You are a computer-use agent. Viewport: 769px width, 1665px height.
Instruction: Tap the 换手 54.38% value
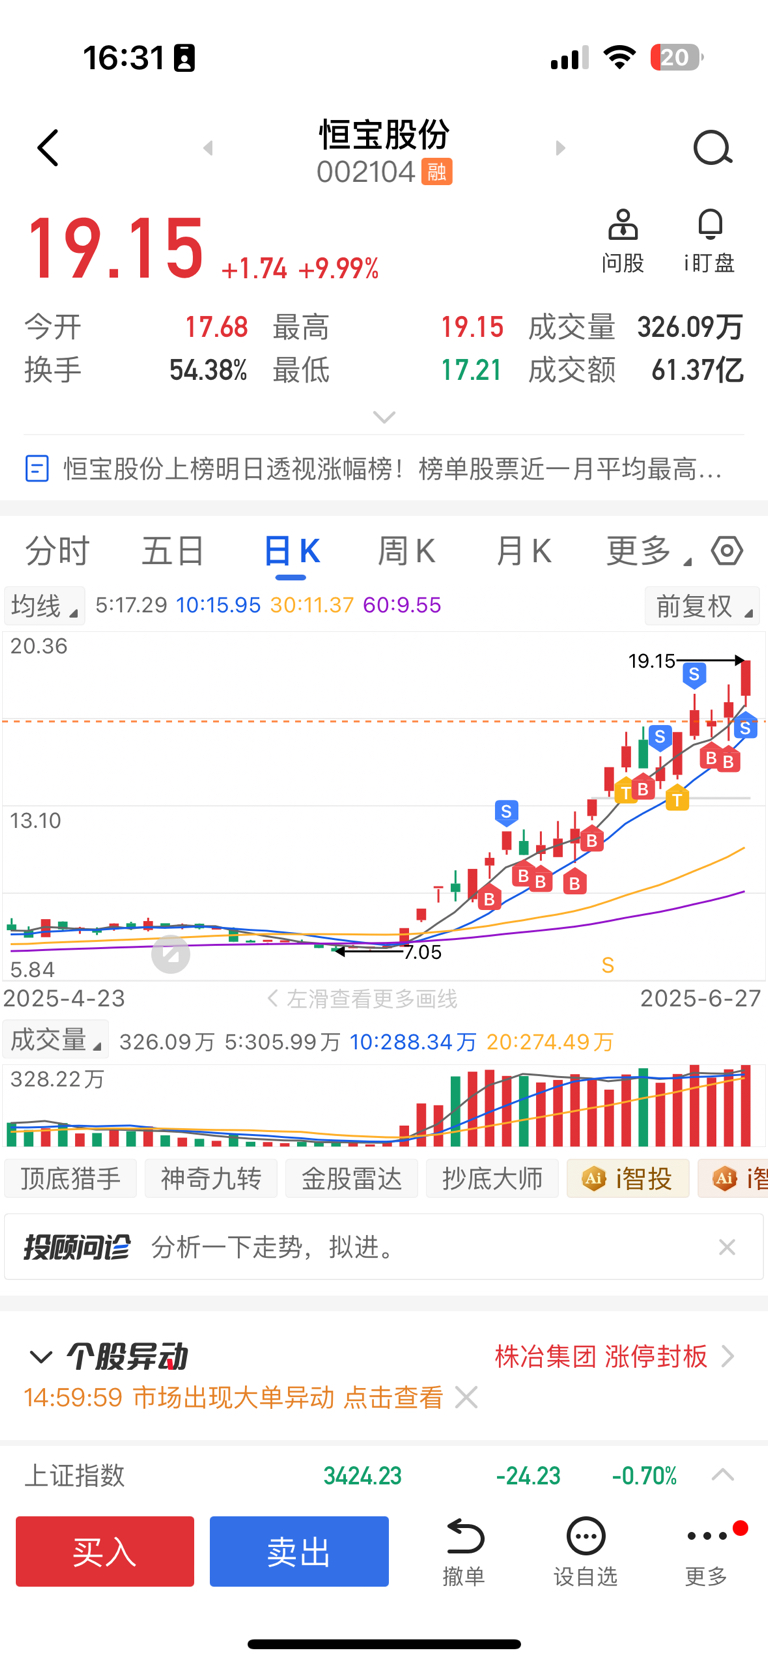tap(208, 371)
